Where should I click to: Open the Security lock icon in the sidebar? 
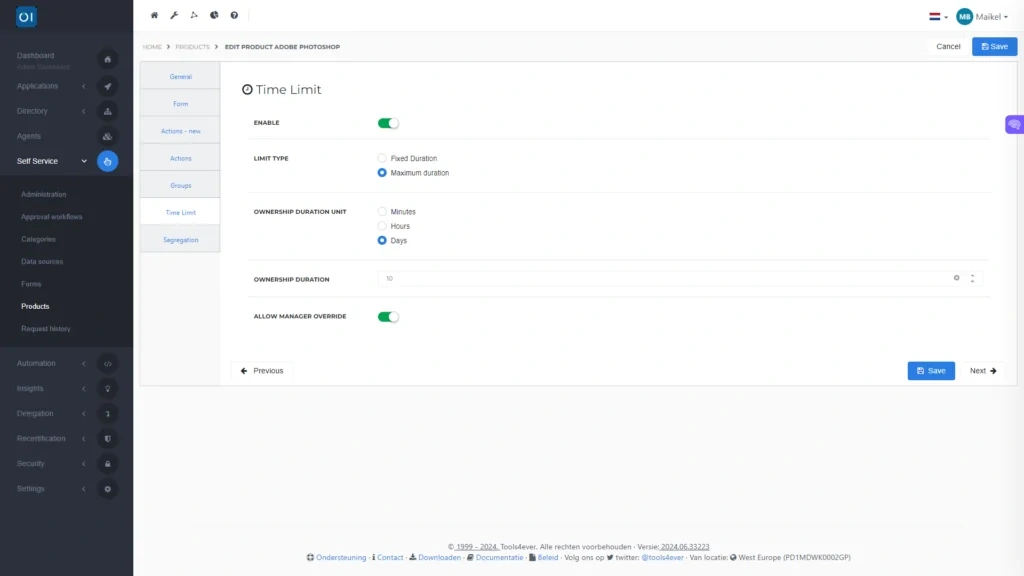tap(107, 463)
